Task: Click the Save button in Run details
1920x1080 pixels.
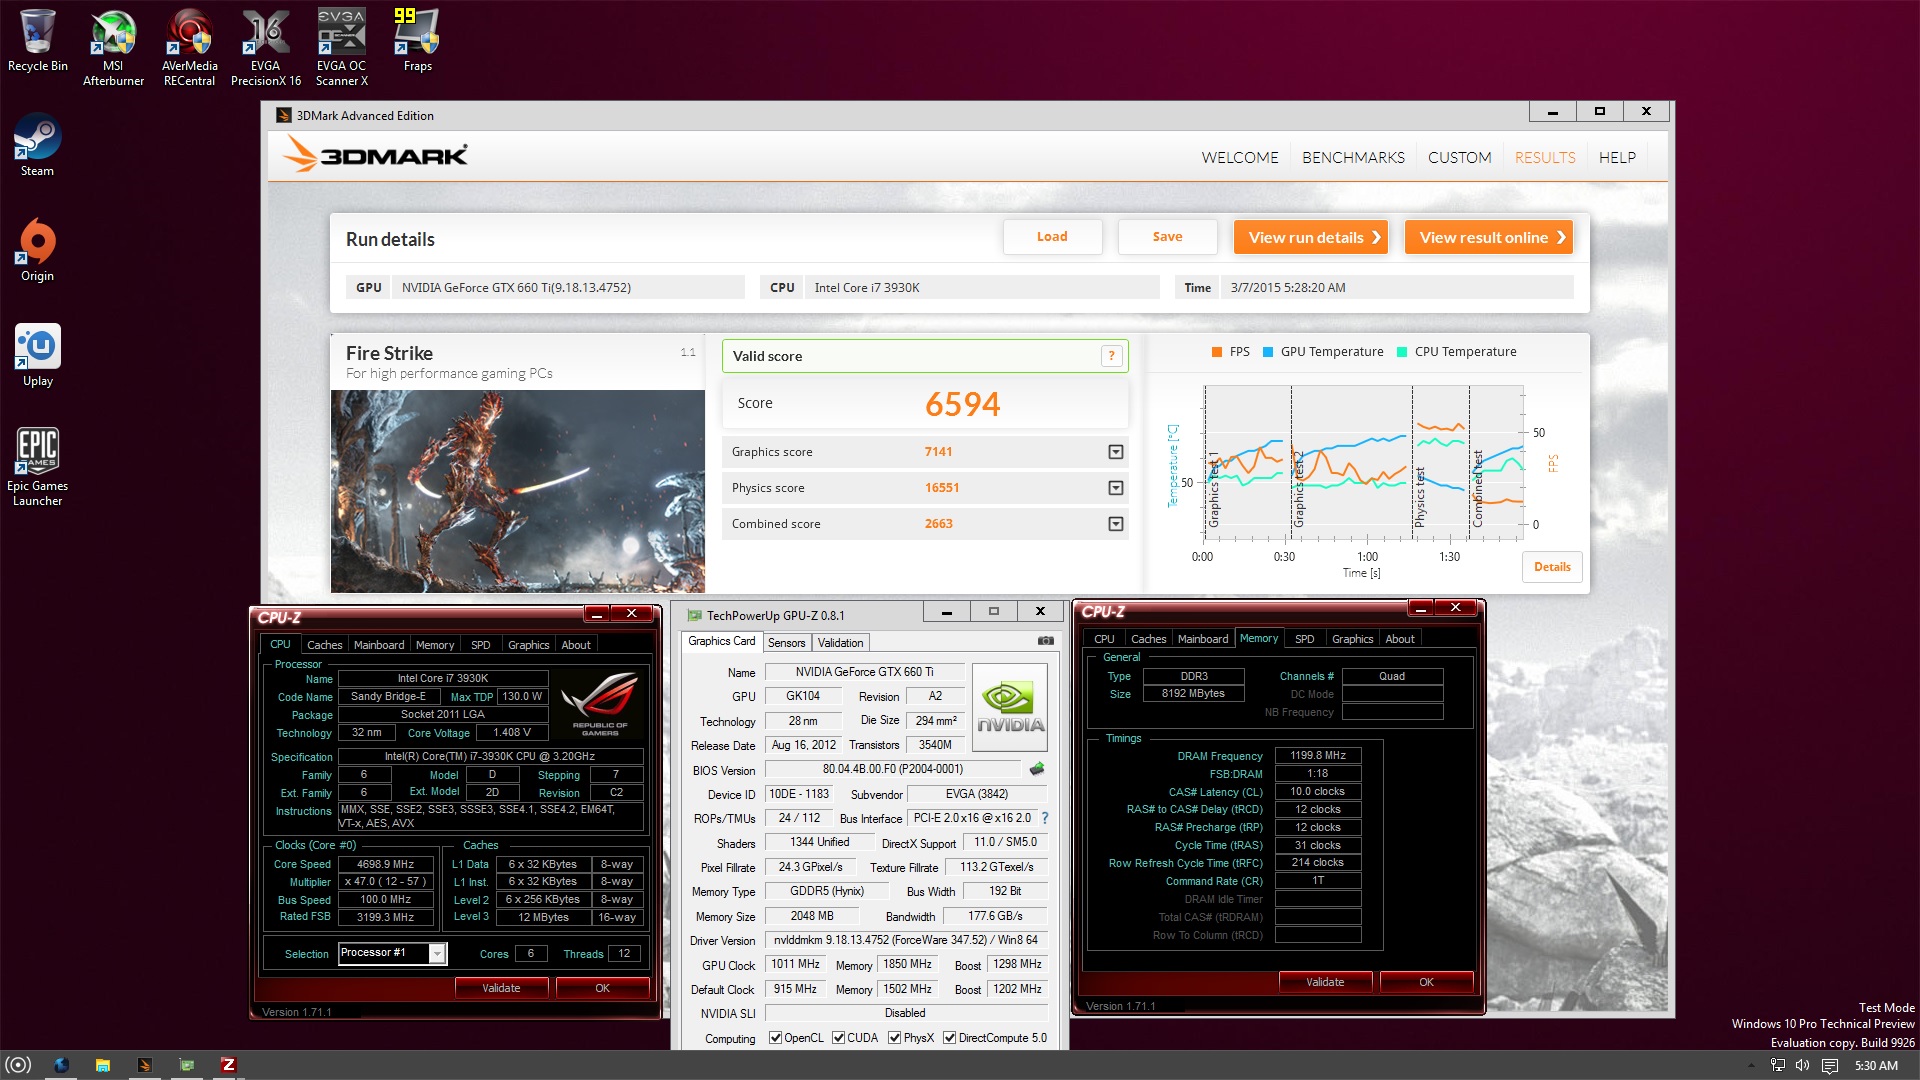Action: click(1167, 237)
